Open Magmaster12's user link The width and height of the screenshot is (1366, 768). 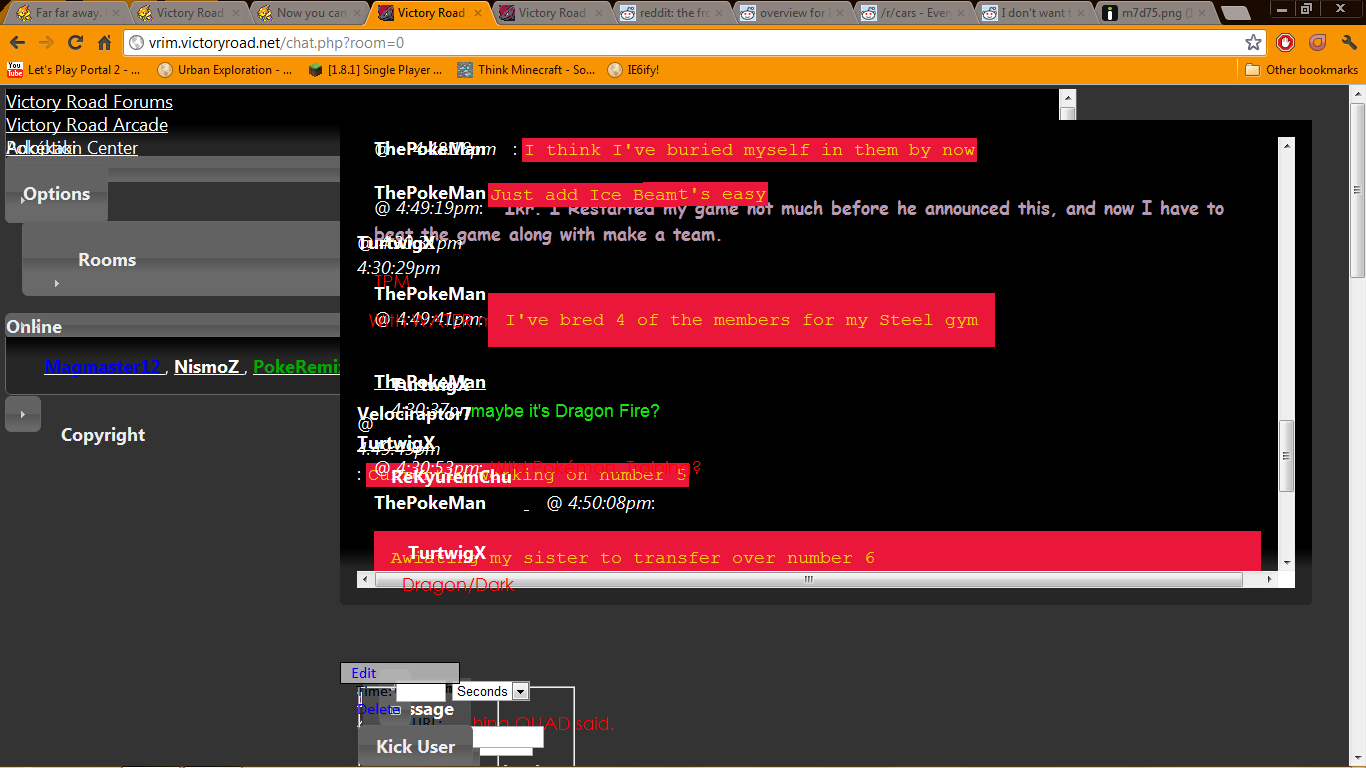click(102, 367)
